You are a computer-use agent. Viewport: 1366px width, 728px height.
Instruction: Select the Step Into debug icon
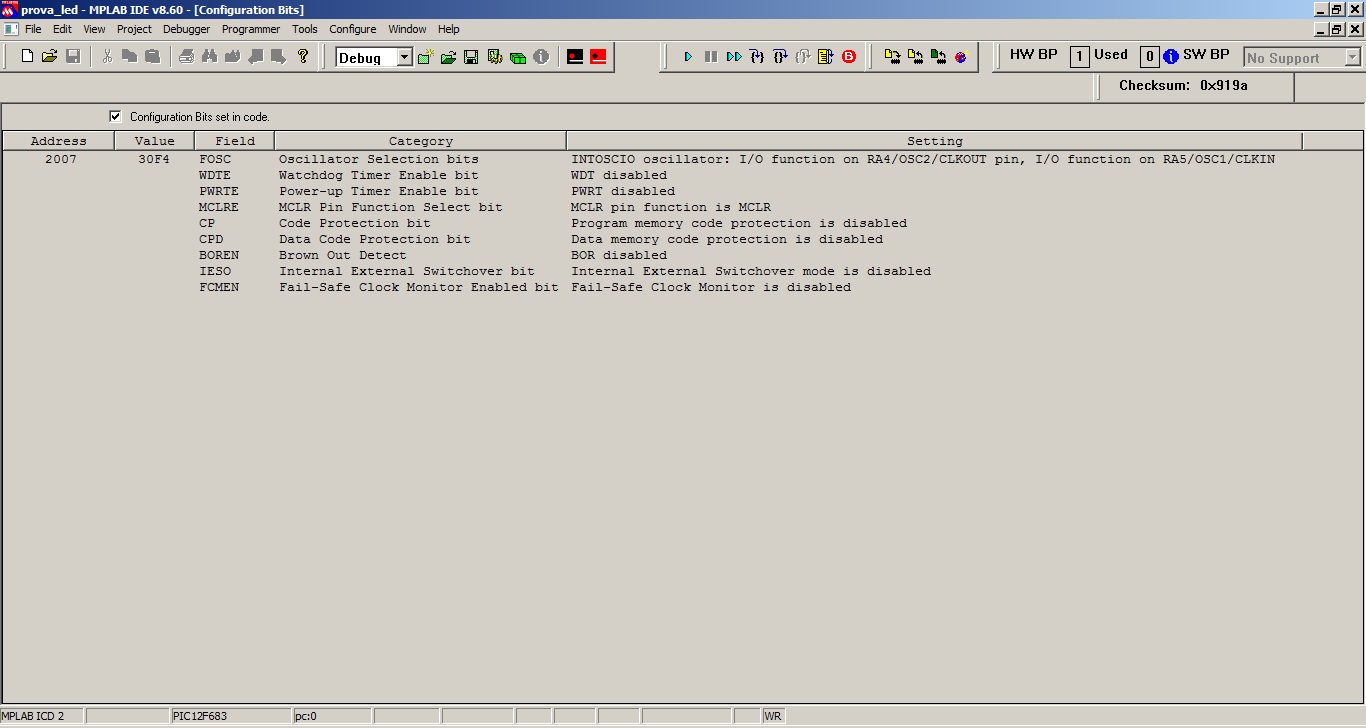(757, 56)
